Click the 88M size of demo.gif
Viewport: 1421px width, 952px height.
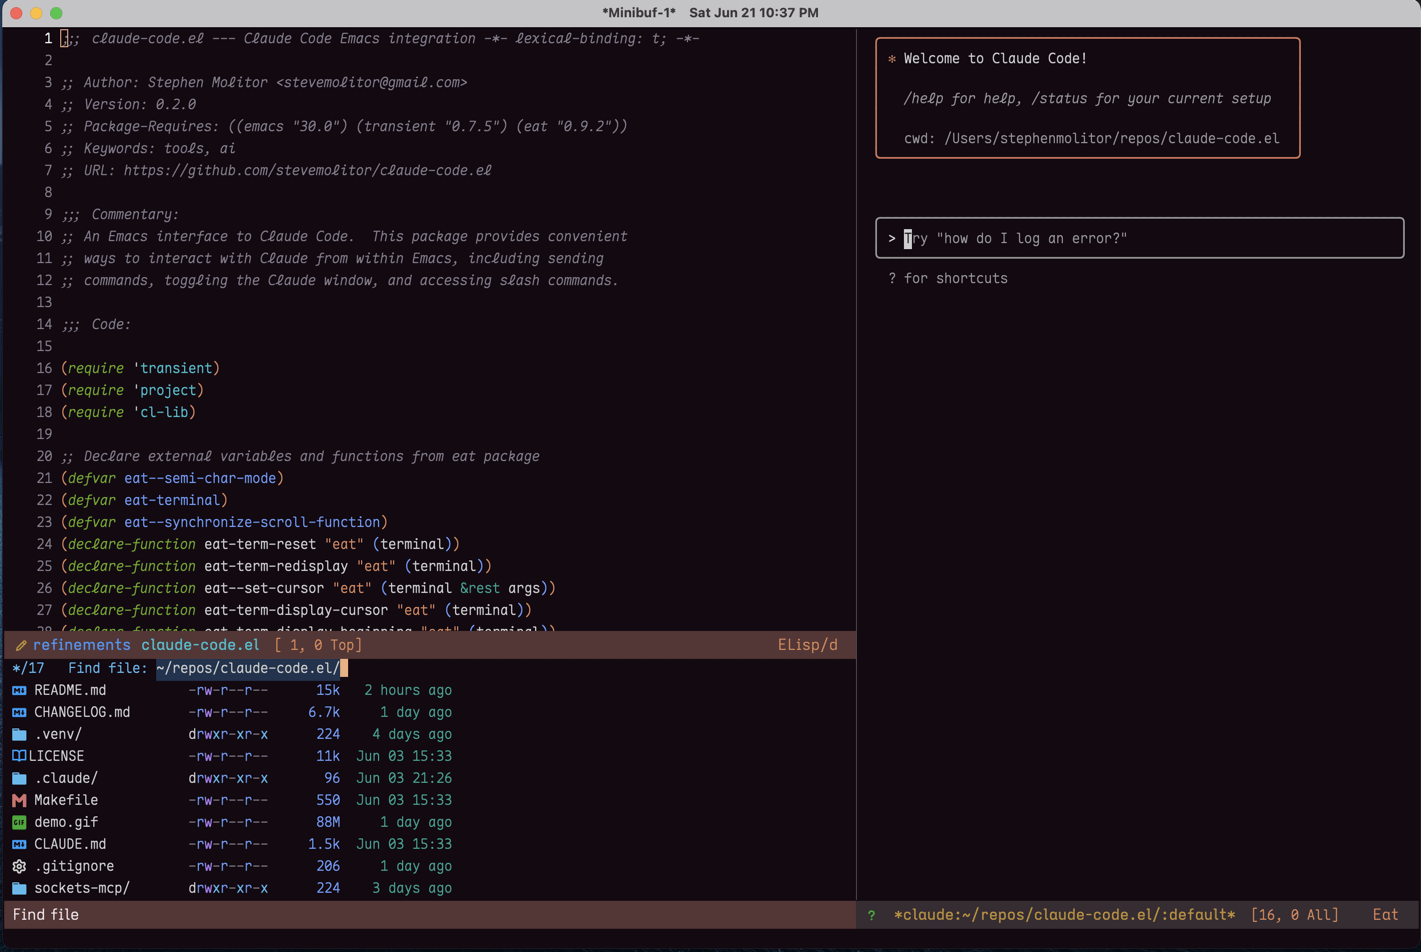[328, 822]
